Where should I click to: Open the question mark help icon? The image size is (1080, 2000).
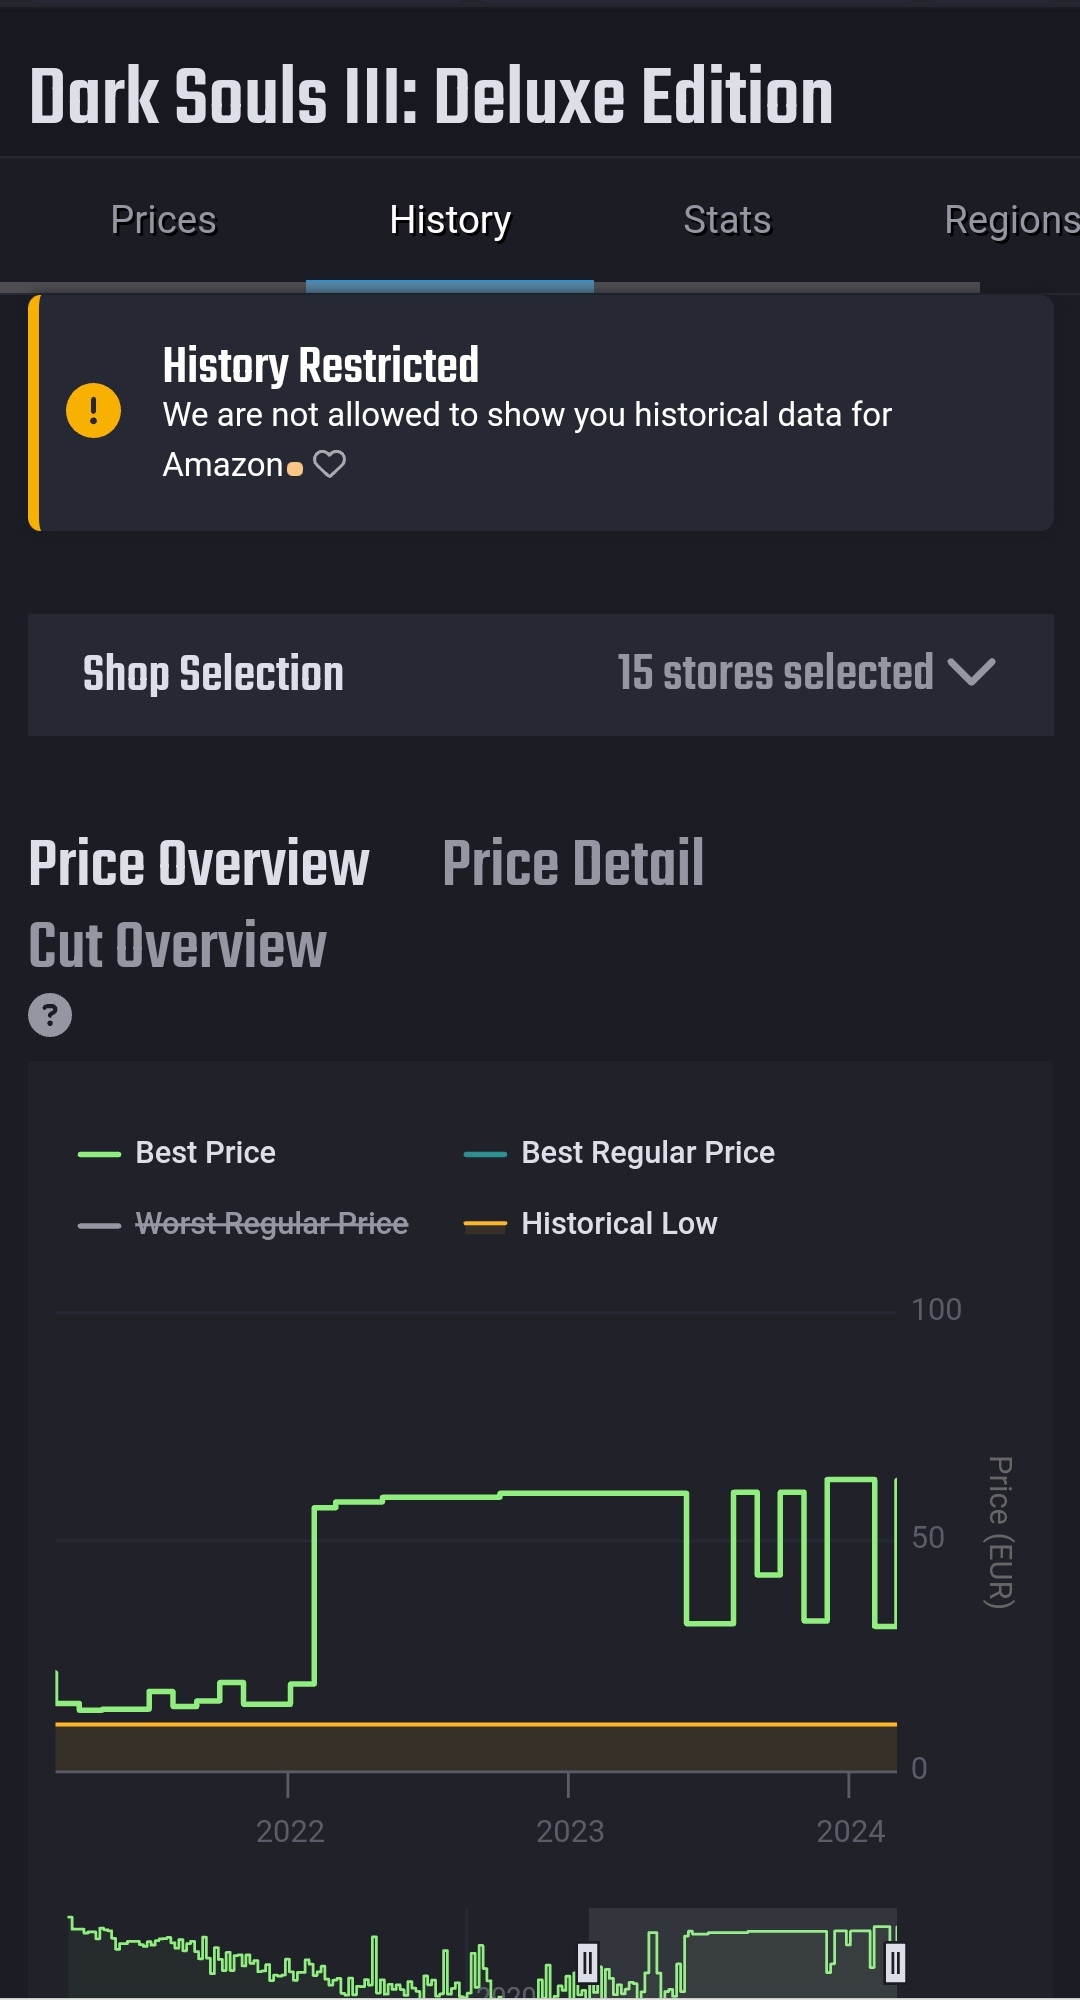click(50, 1015)
